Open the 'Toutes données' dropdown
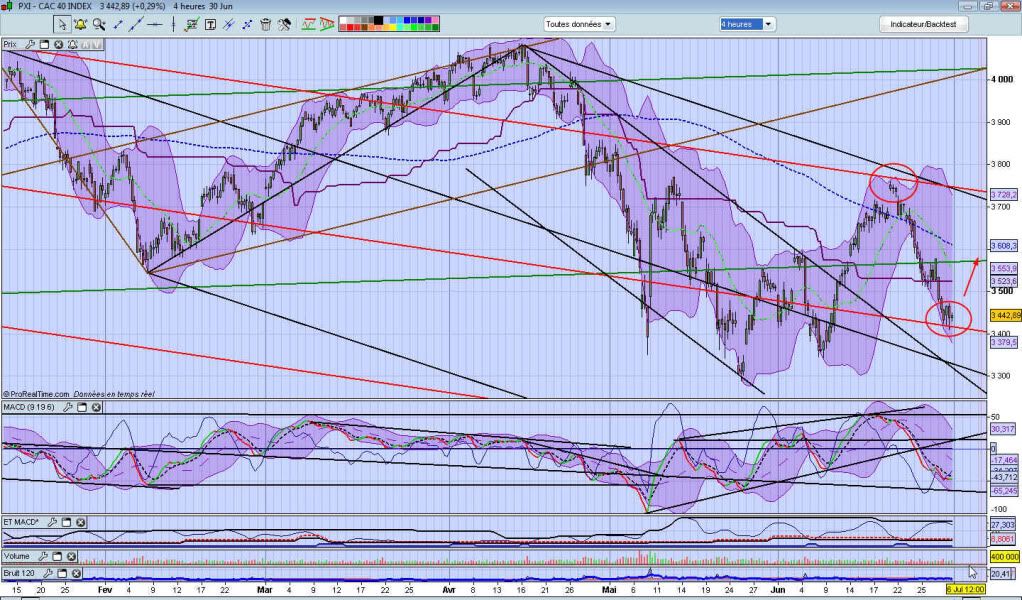 pos(580,24)
